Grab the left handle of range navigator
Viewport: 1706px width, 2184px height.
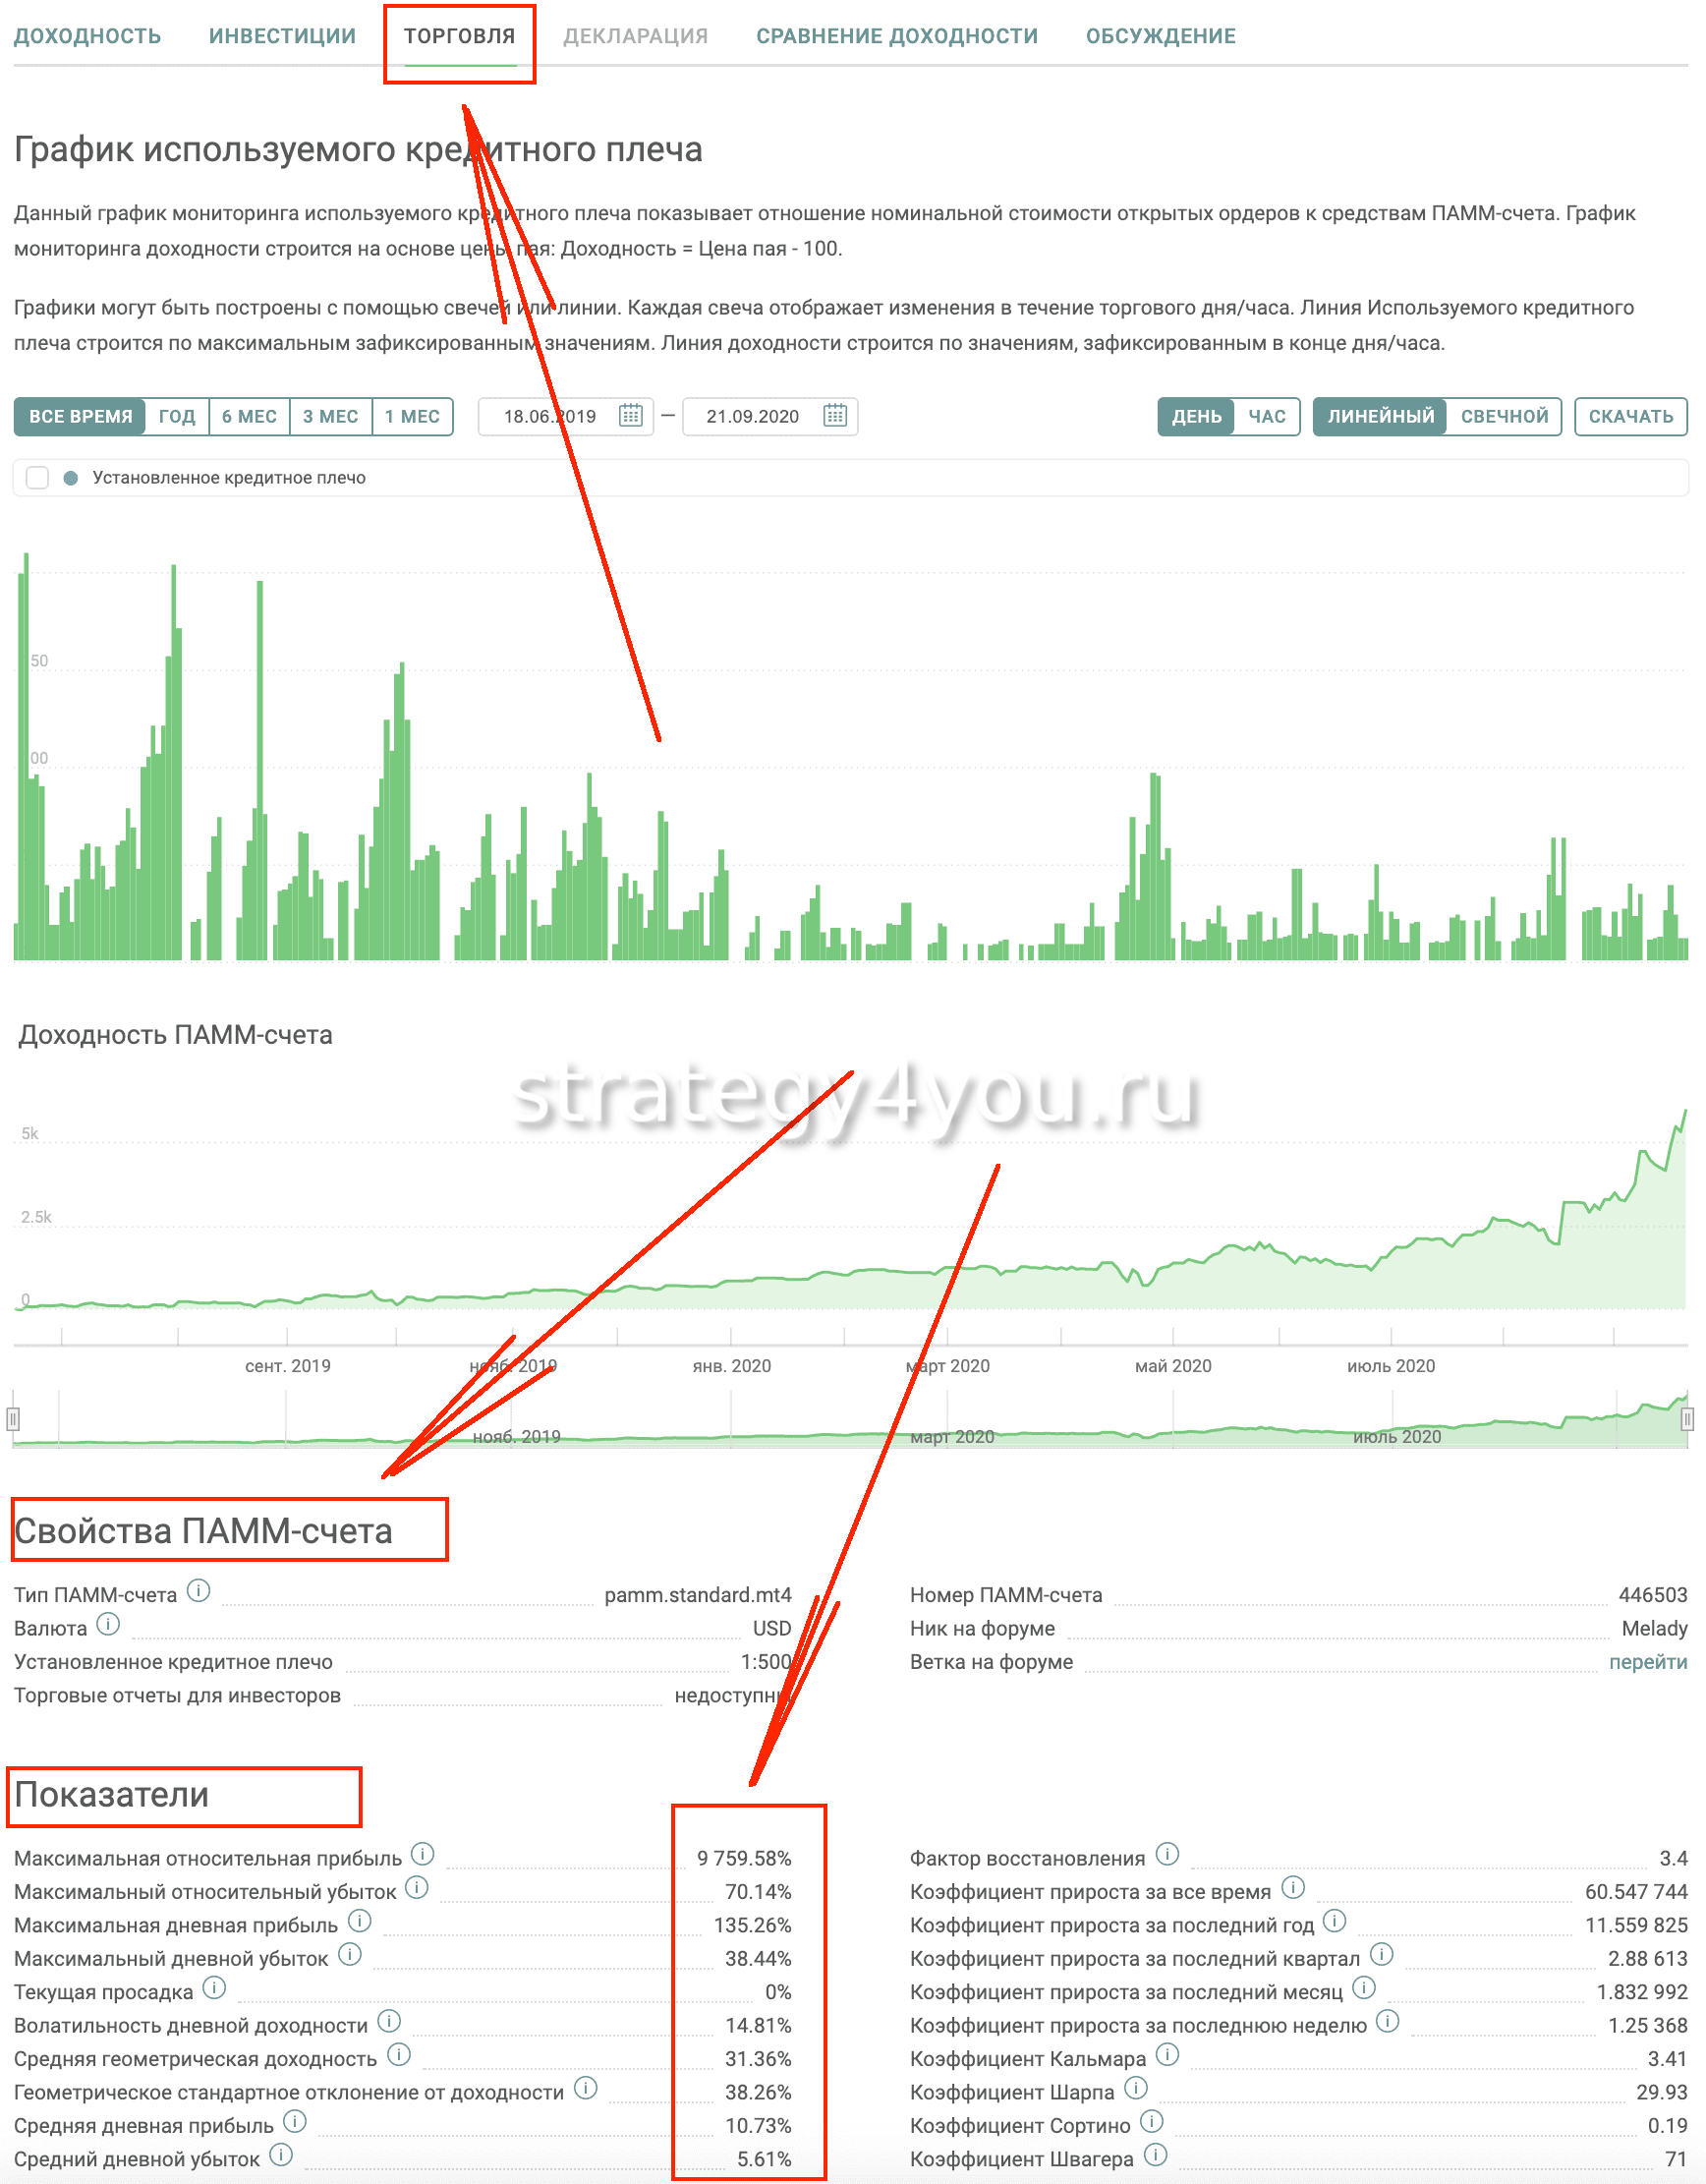(13, 1418)
